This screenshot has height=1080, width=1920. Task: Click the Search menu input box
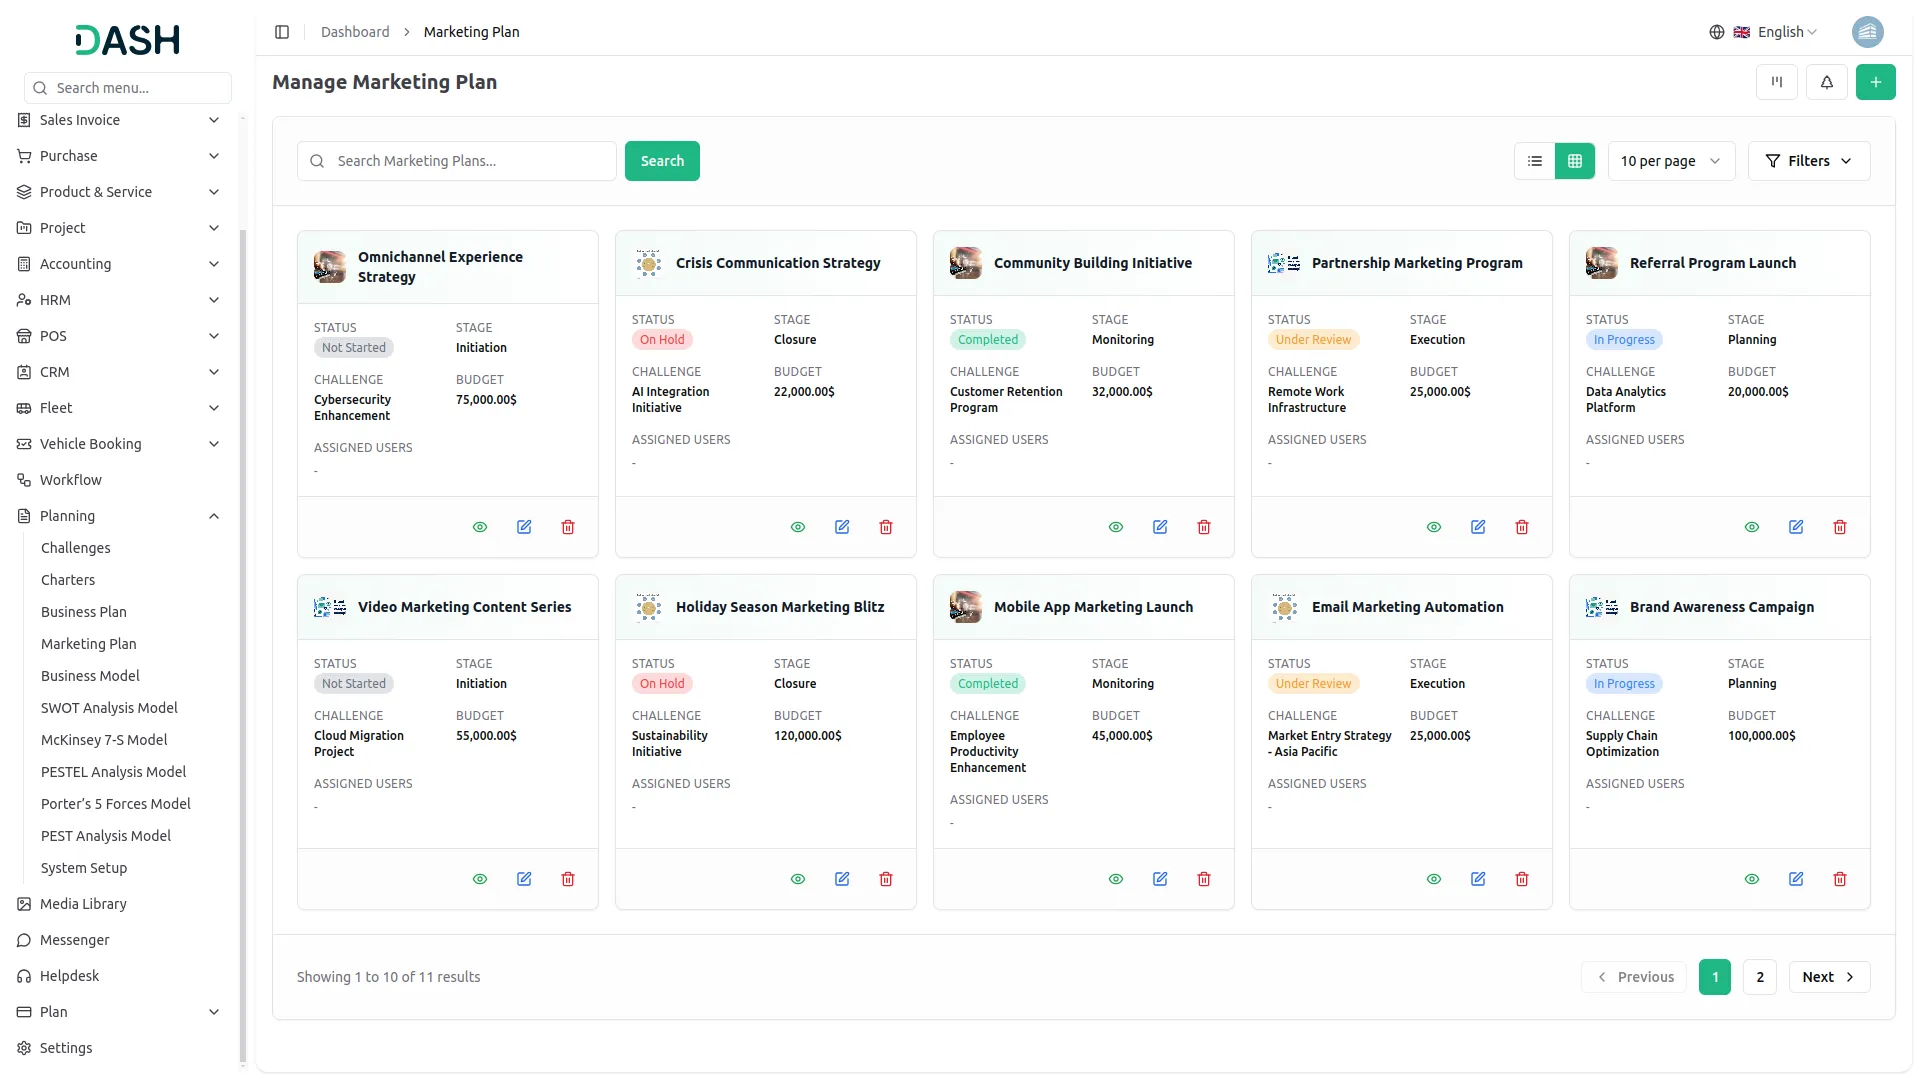click(128, 88)
